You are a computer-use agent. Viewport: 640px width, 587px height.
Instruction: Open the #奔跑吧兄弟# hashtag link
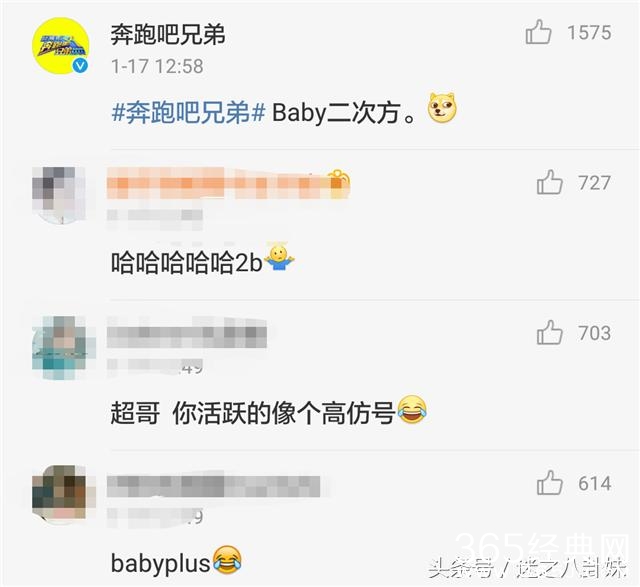pyautogui.click(x=189, y=112)
